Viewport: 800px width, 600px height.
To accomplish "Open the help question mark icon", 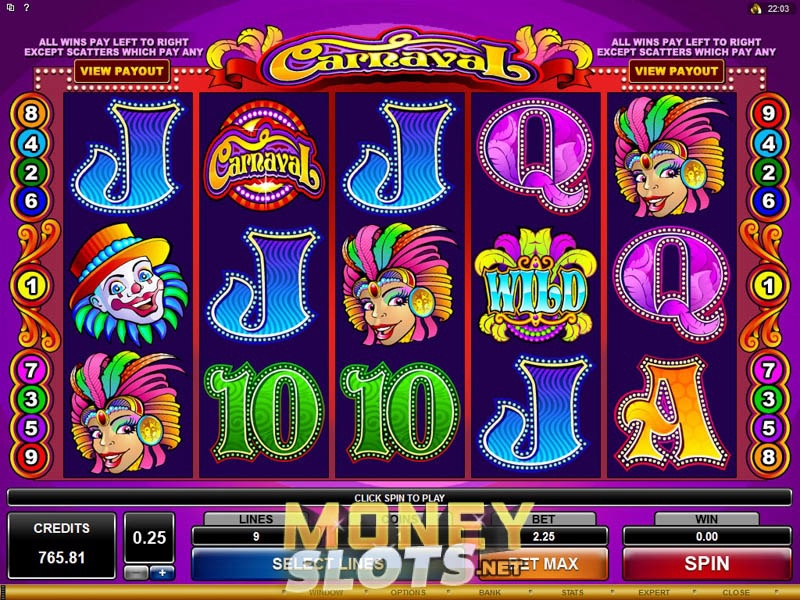I will (27, 8).
